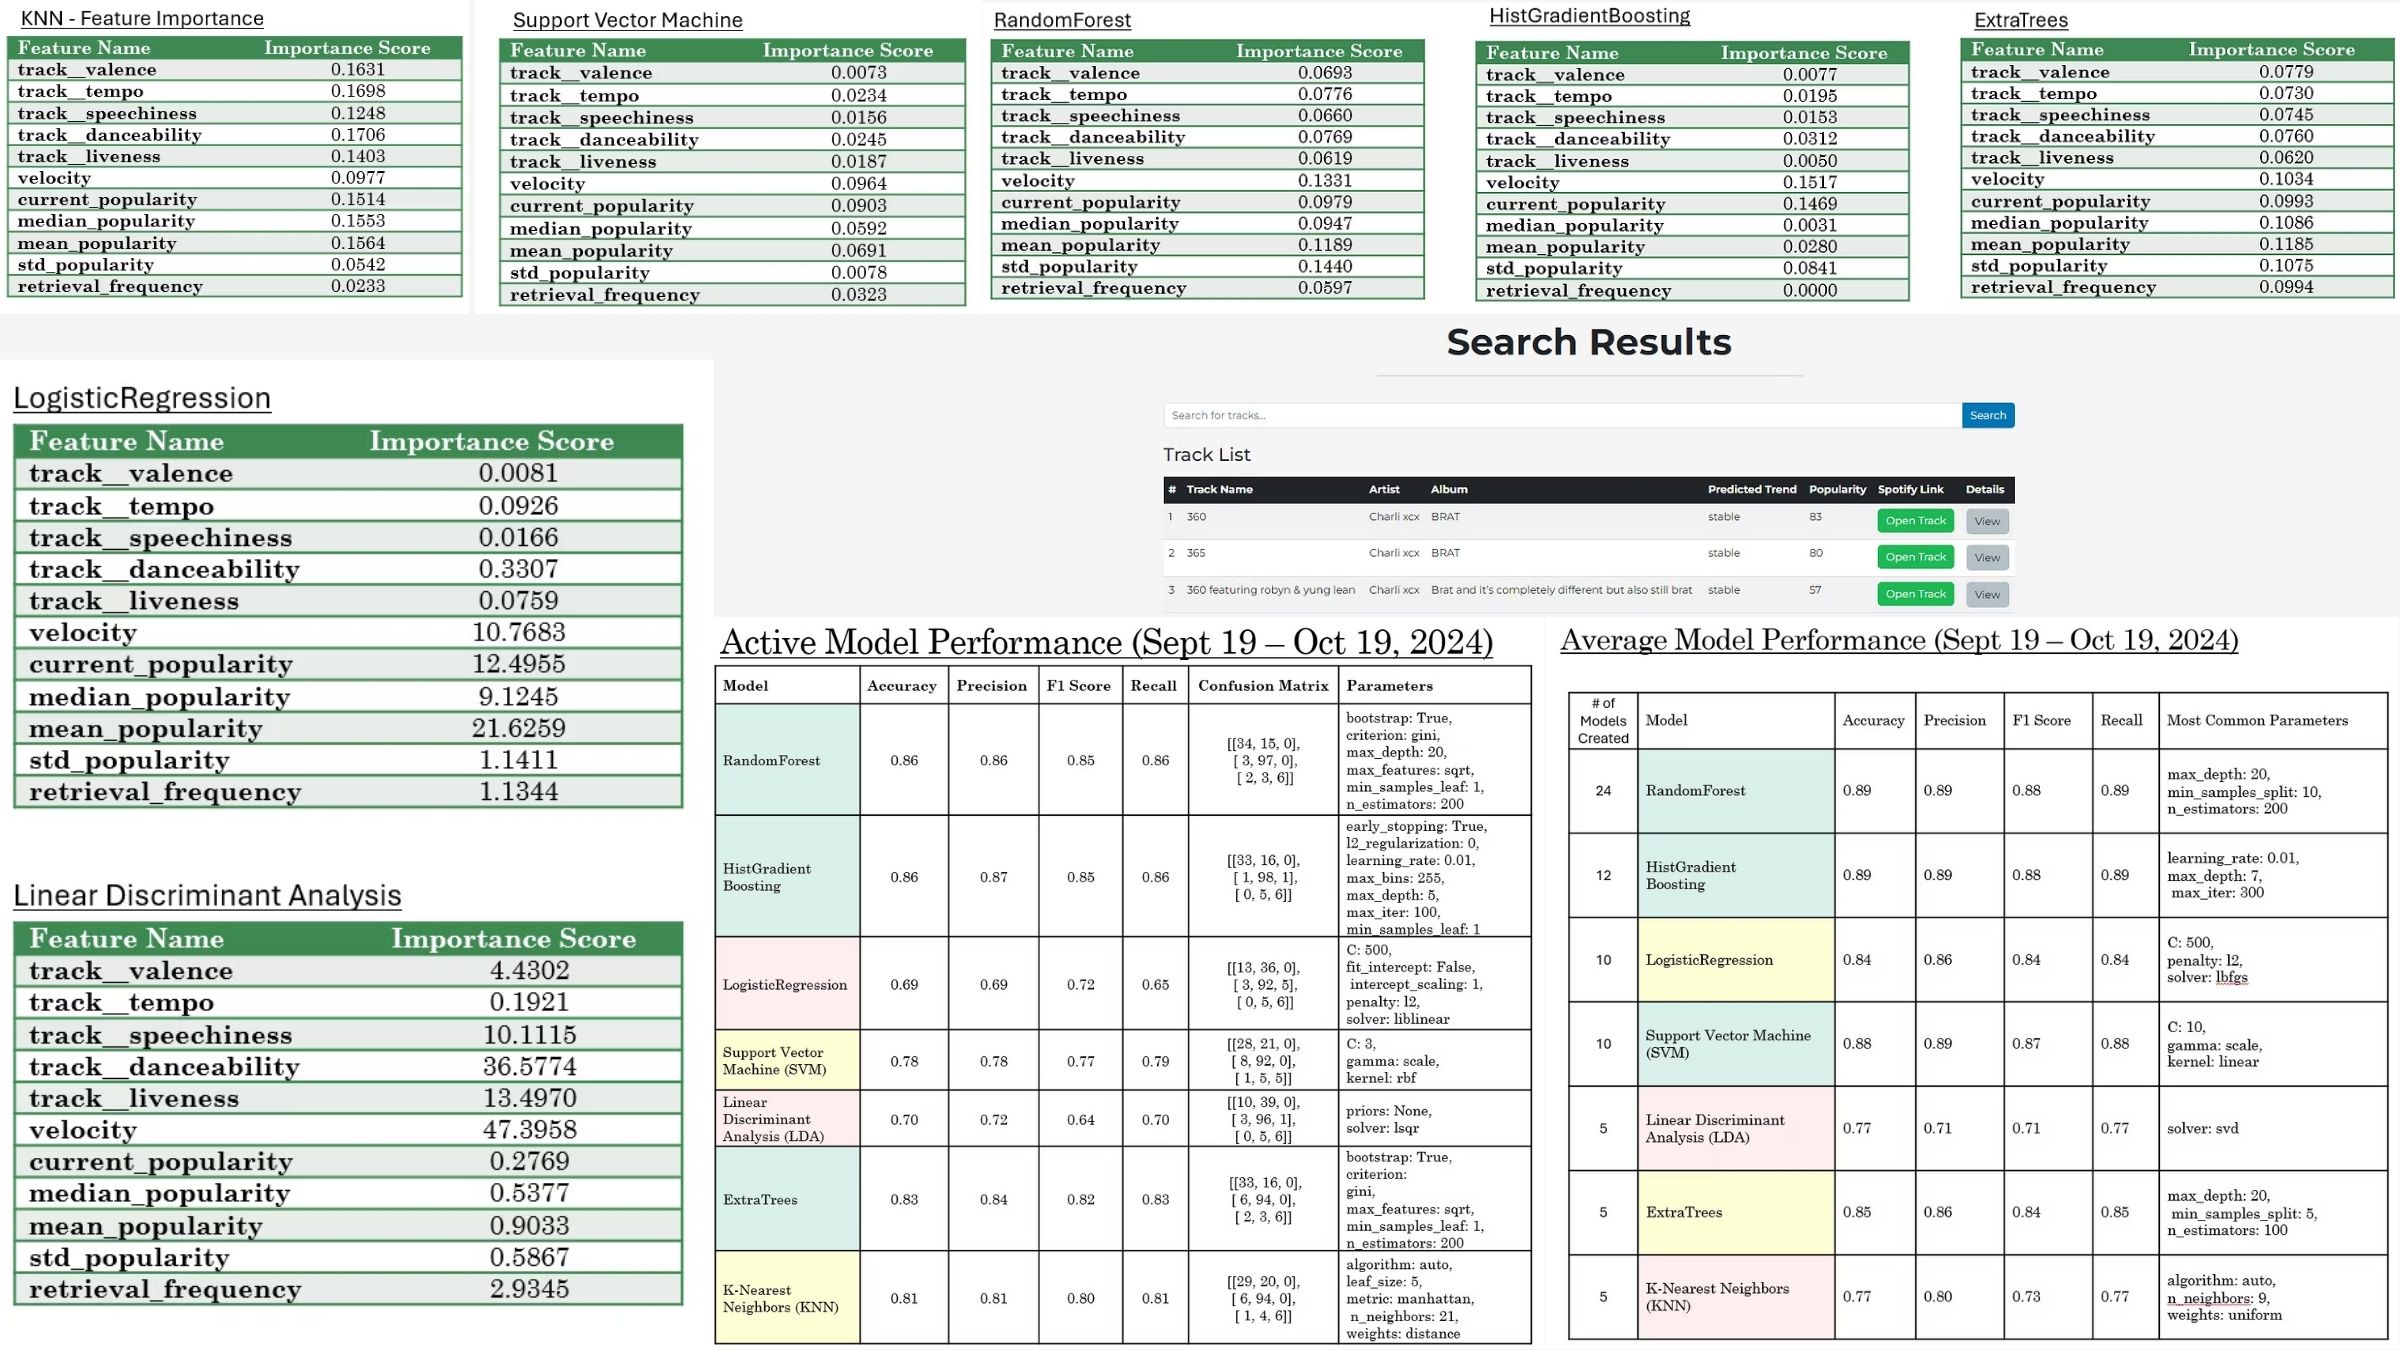Click the 'Support Vector Machine' underlined heading
2400x1350 pixels.
pyautogui.click(x=627, y=20)
